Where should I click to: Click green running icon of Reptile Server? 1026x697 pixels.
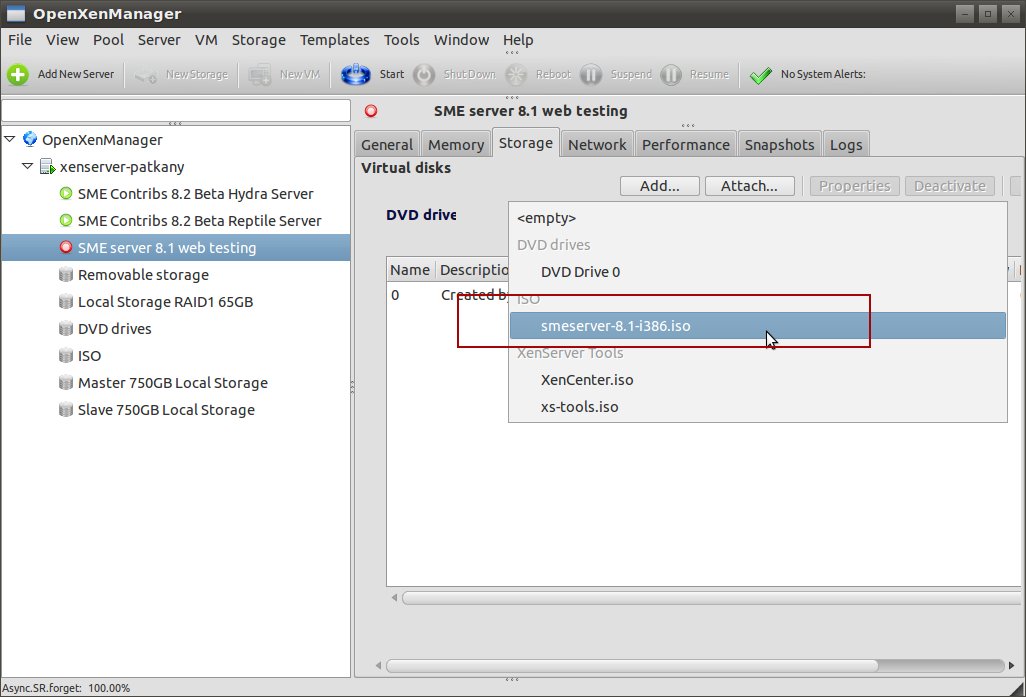tap(65, 220)
